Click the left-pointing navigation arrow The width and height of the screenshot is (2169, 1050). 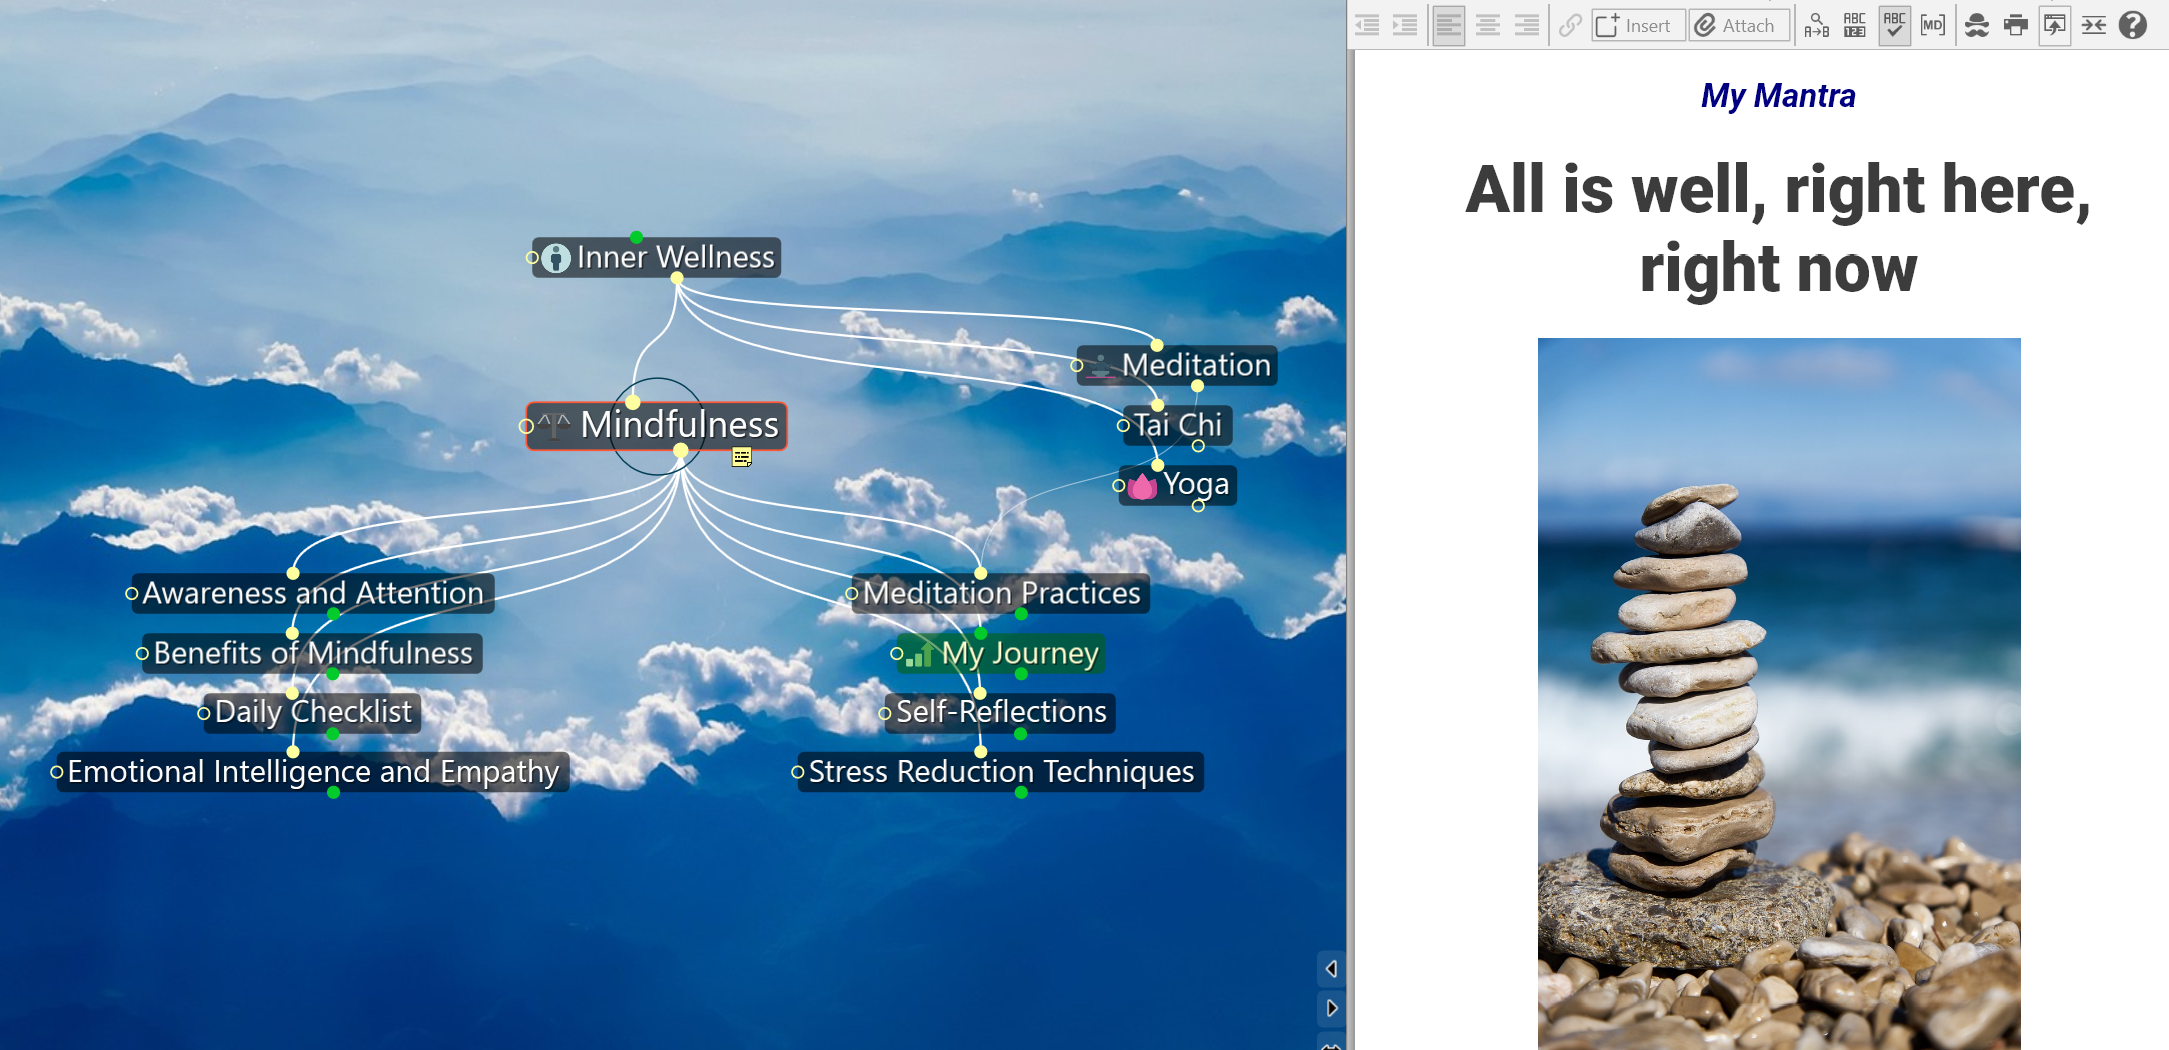1331,968
